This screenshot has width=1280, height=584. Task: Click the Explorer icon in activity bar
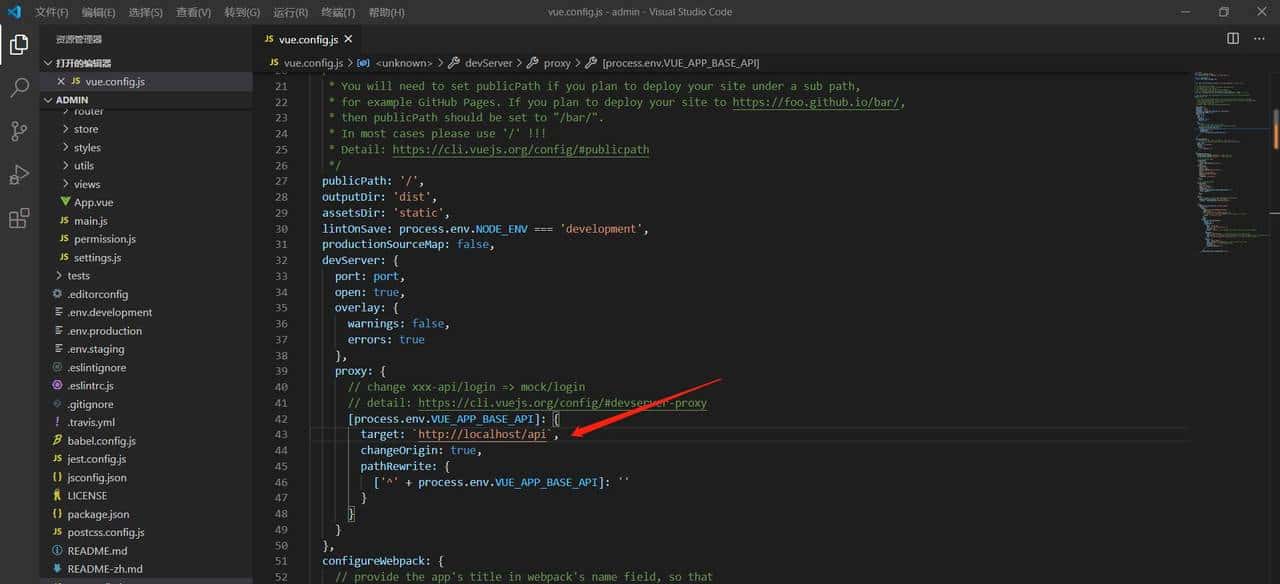(x=18, y=45)
